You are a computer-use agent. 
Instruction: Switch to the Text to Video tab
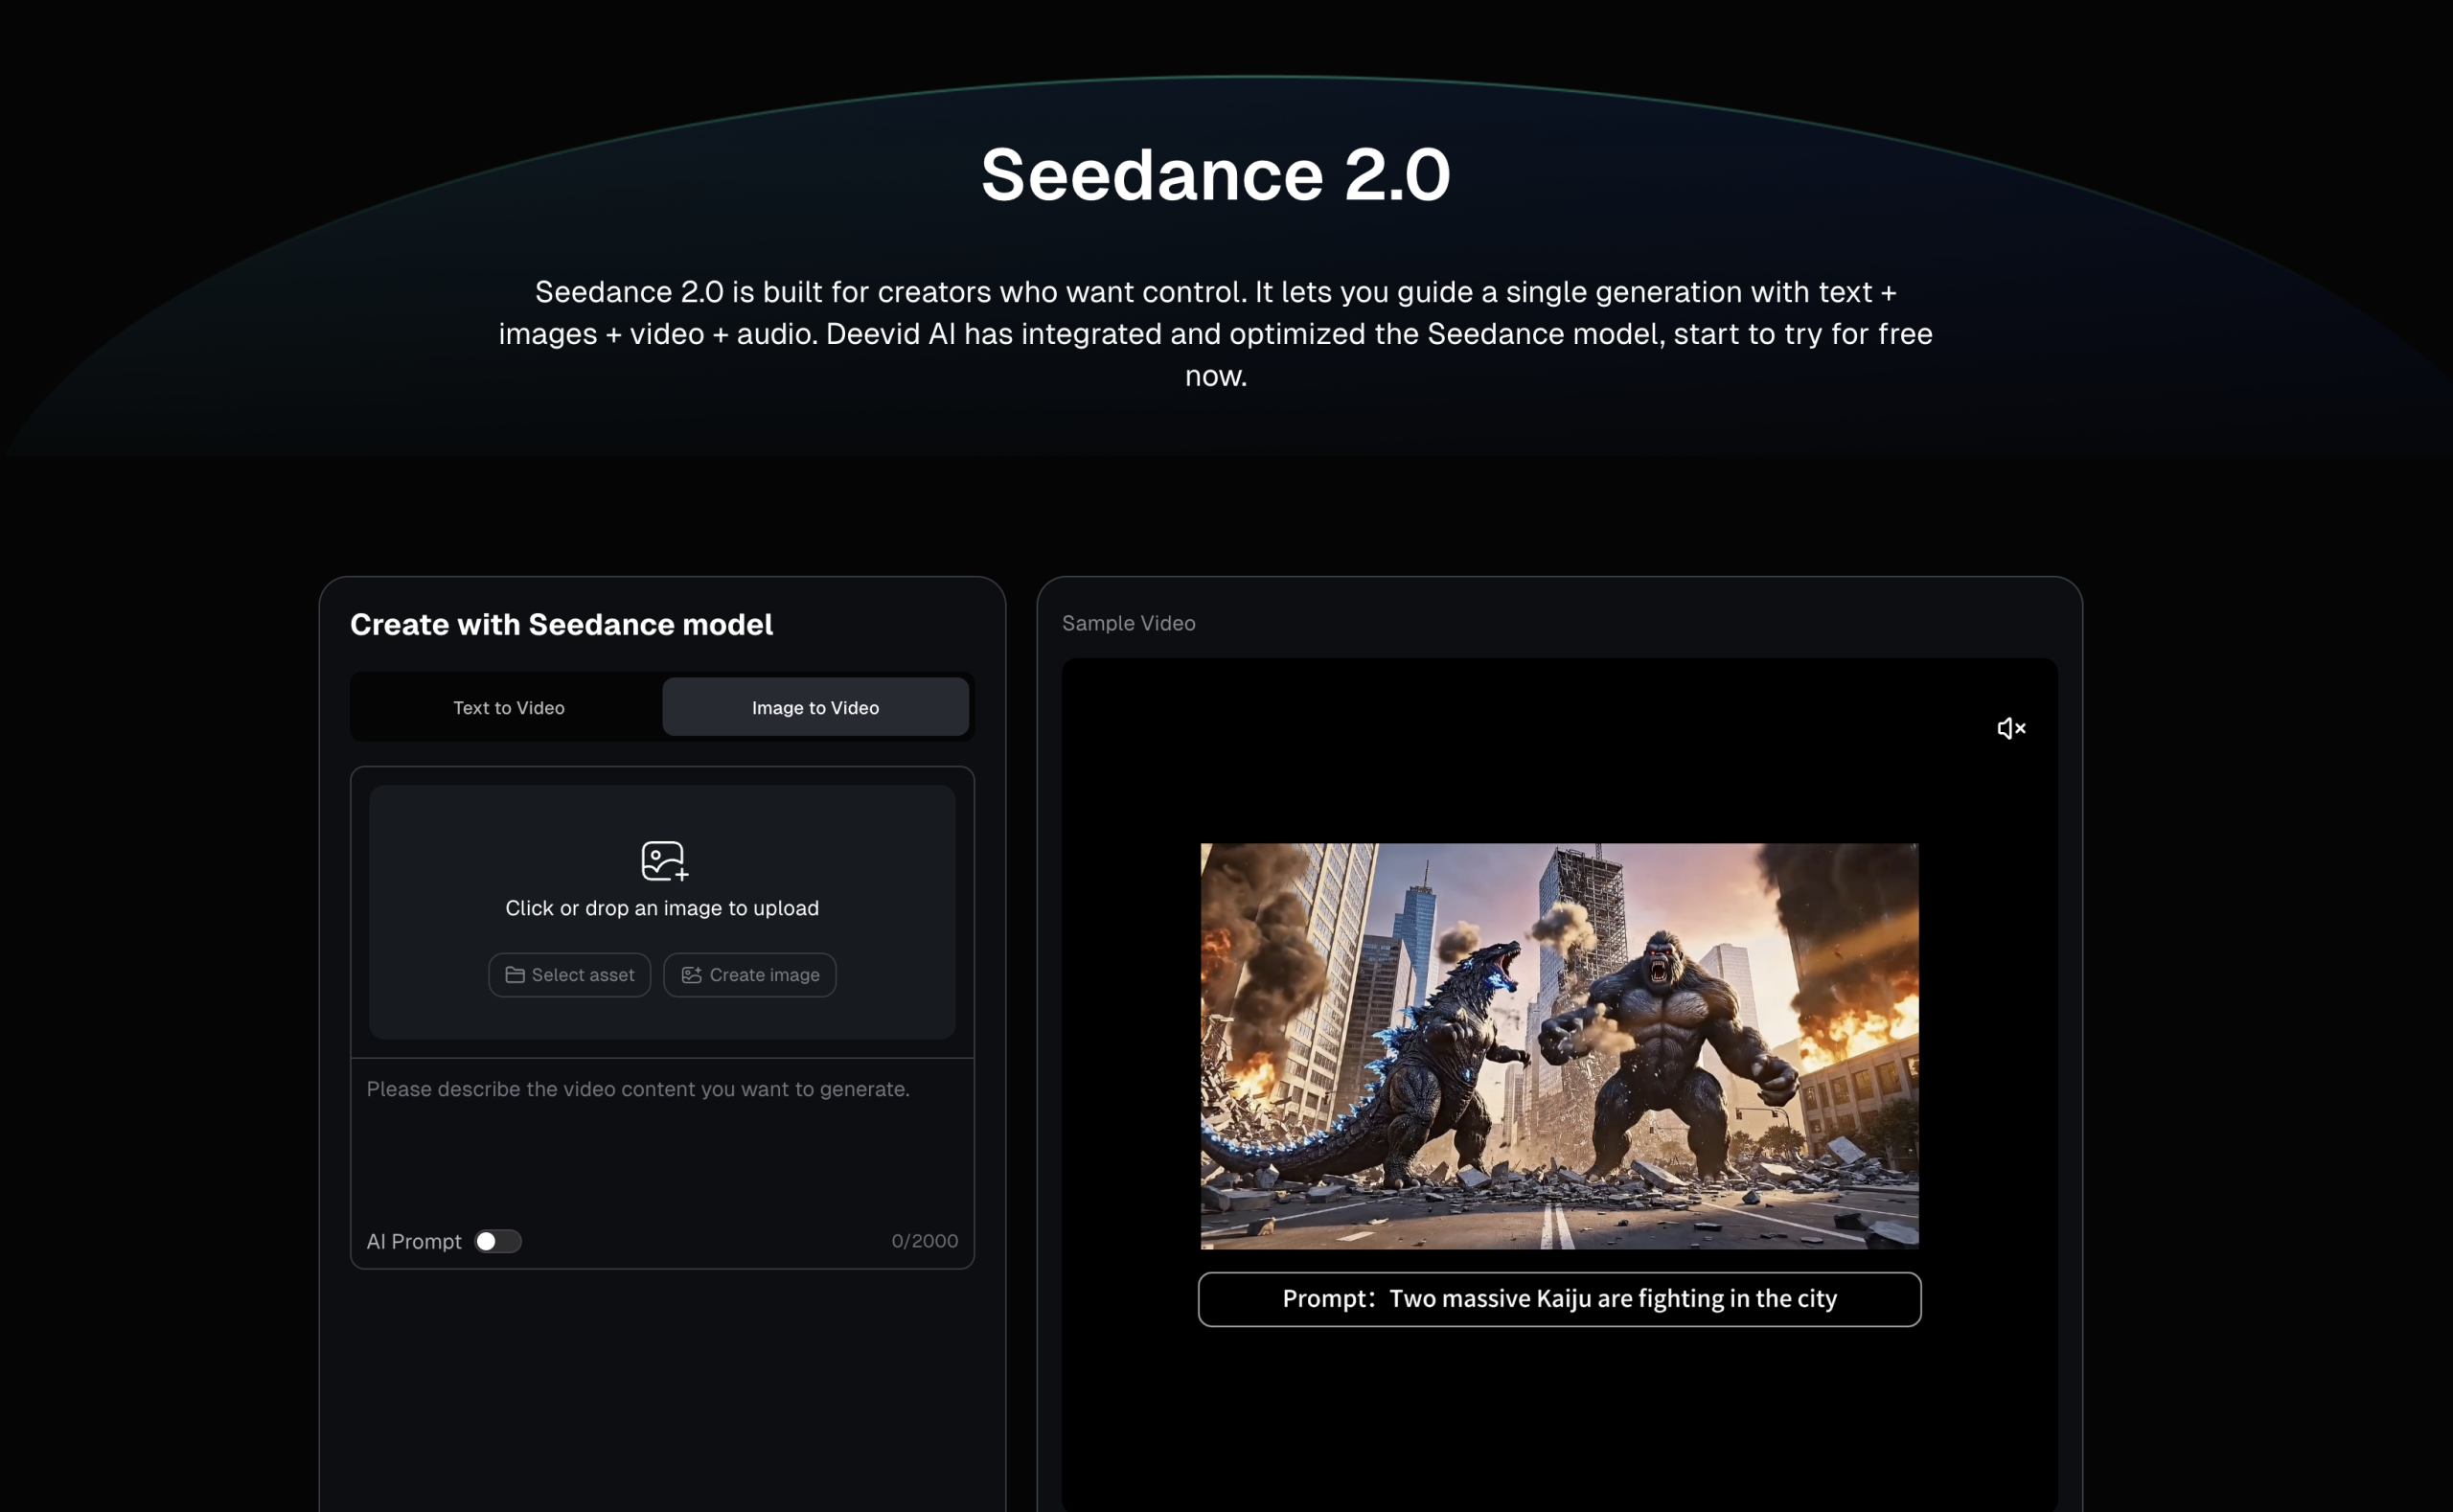tap(508, 707)
